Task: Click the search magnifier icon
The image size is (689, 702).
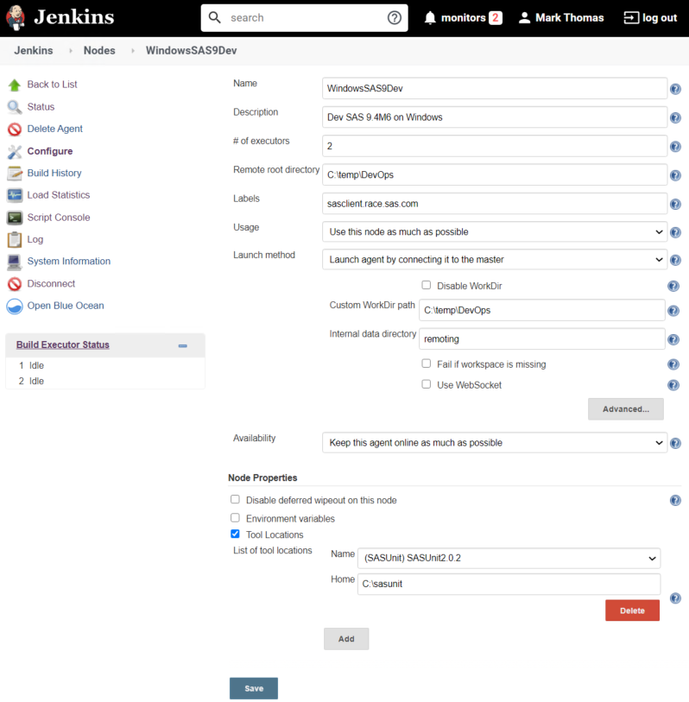Action: (x=215, y=17)
